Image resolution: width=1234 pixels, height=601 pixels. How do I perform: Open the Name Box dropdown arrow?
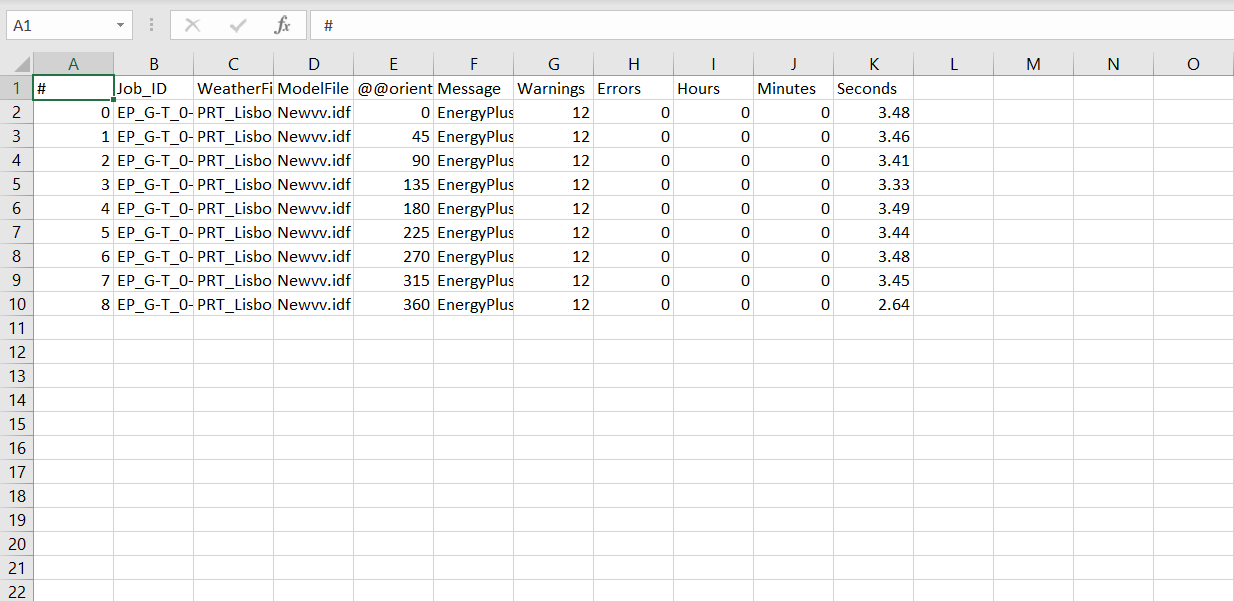[x=121, y=25]
